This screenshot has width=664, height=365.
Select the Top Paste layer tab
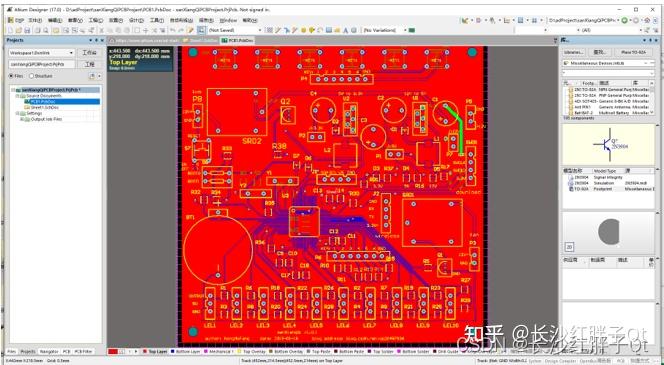pos(319,351)
